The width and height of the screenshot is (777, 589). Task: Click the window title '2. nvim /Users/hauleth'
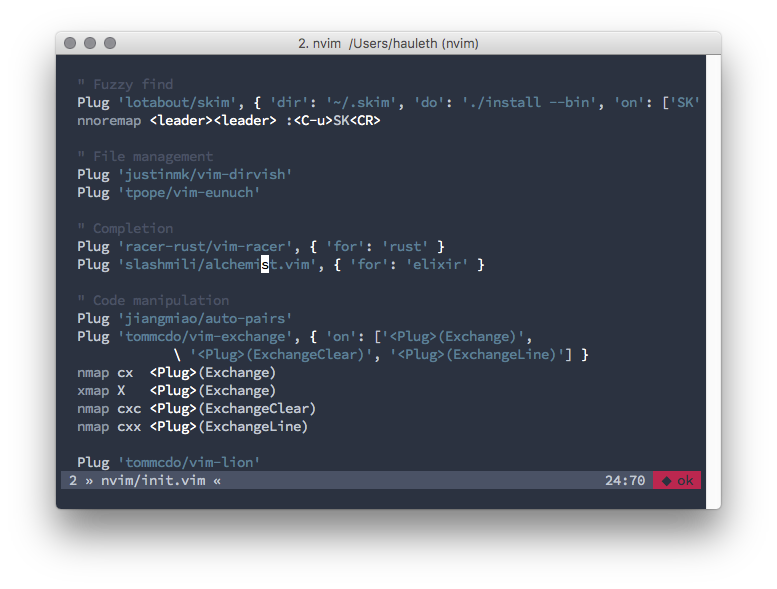pyautogui.click(x=388, y=44)
